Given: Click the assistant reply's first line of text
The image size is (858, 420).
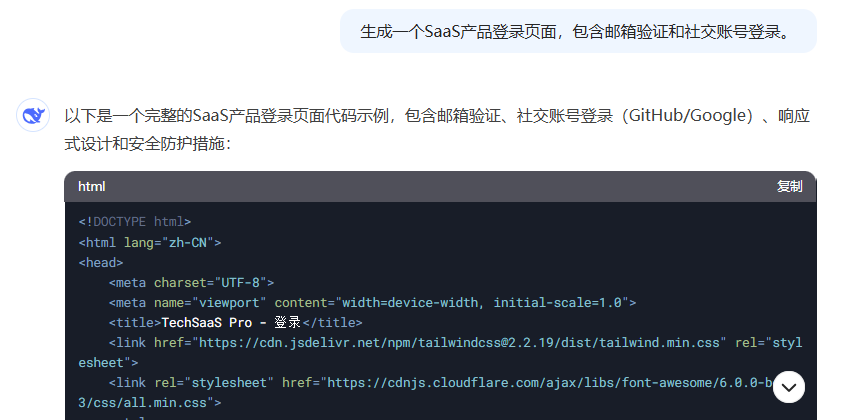Looking at the screenshot, I should point(437,116).
